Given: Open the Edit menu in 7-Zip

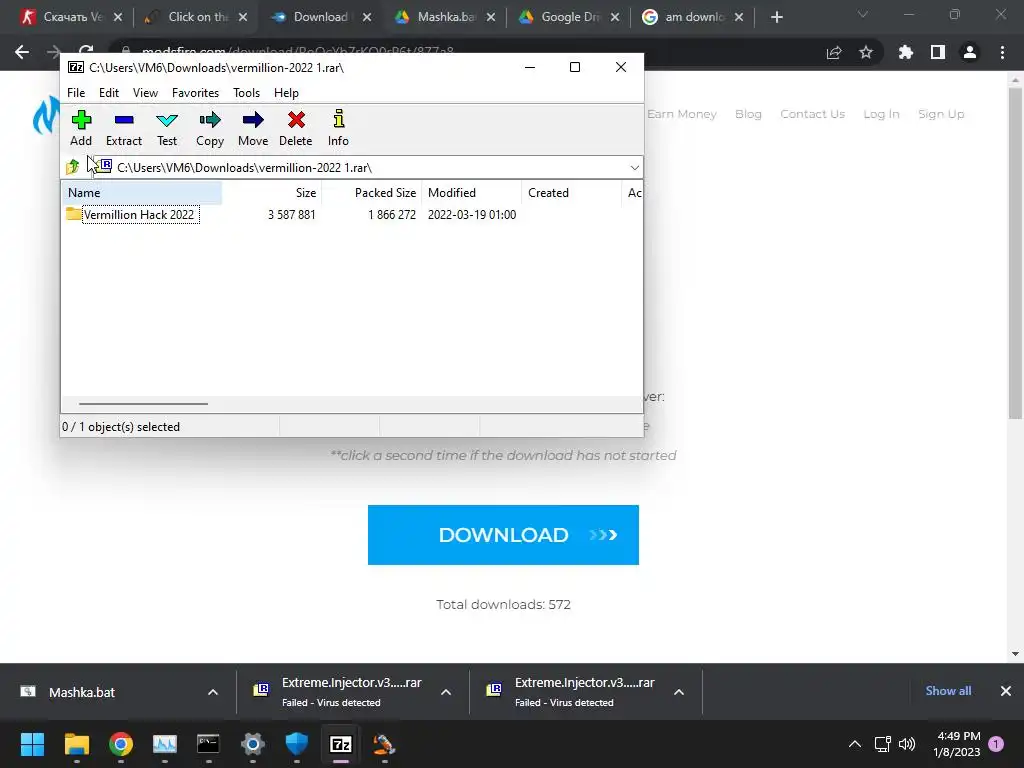Looking at the screenshot, I should 108,93.
